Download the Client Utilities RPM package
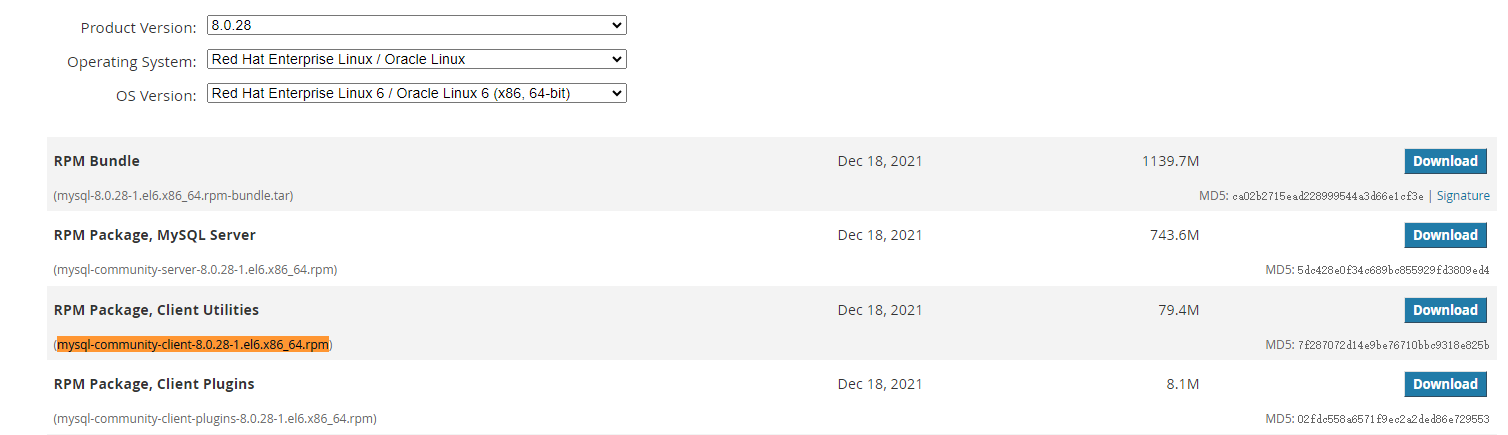Screen dimensions: 1508x435 point(1445,310)
